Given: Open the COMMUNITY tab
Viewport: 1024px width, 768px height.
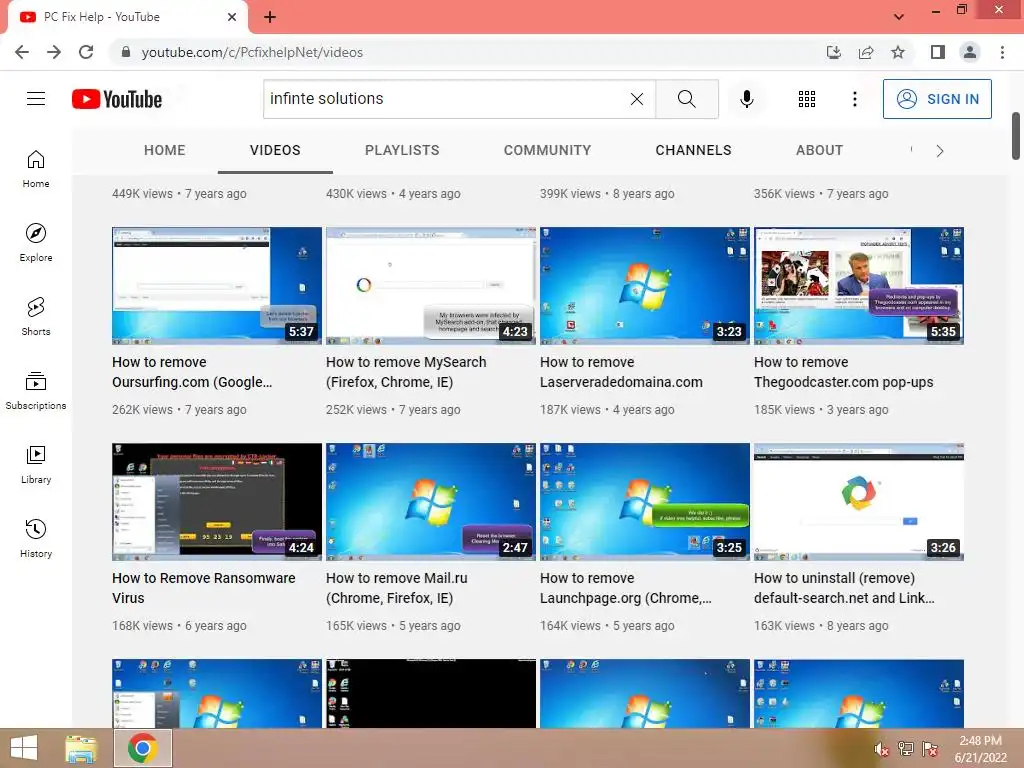Looking at the screenshot, I should pos(547,150).
